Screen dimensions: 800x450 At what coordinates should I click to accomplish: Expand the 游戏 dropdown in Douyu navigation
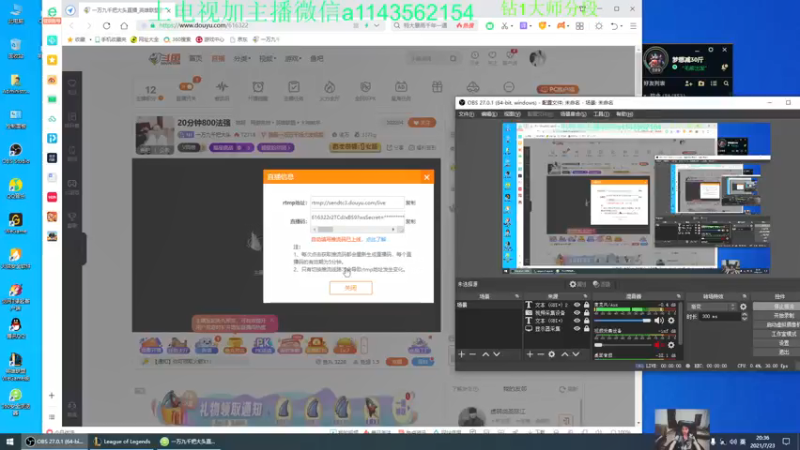tap(293, 59)
